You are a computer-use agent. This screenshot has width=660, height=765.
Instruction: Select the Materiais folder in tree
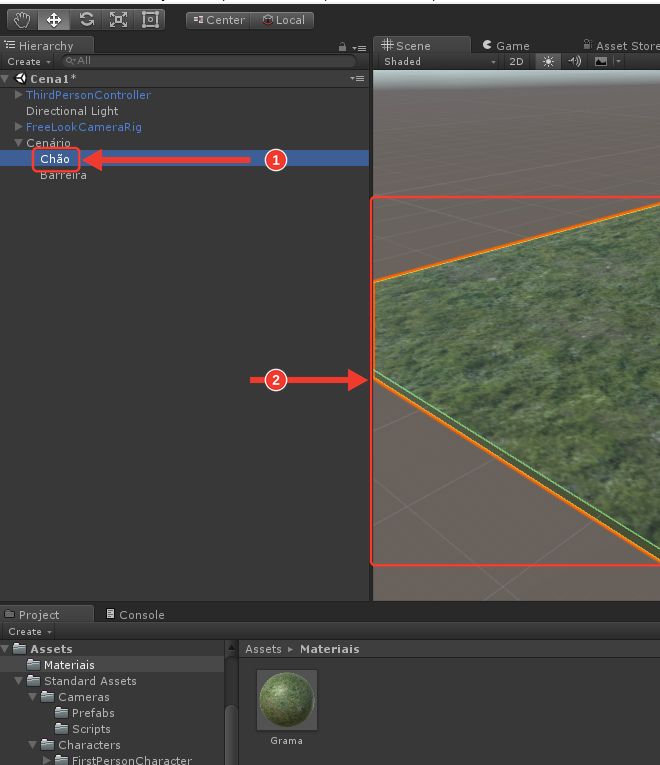coord(69,664)
